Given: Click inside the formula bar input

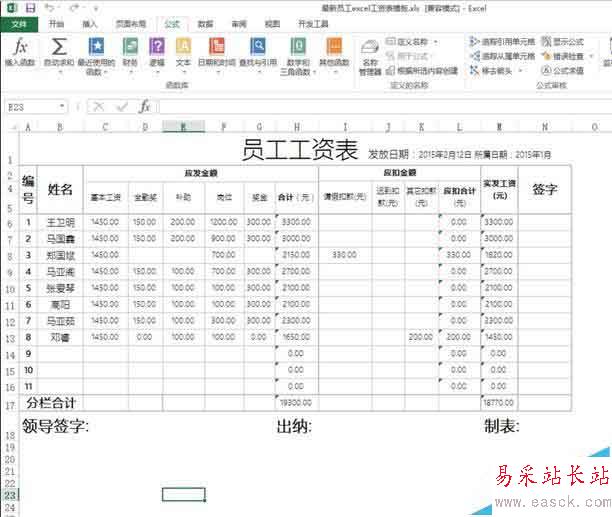Looking at the screenshot, I should (384, 107).
